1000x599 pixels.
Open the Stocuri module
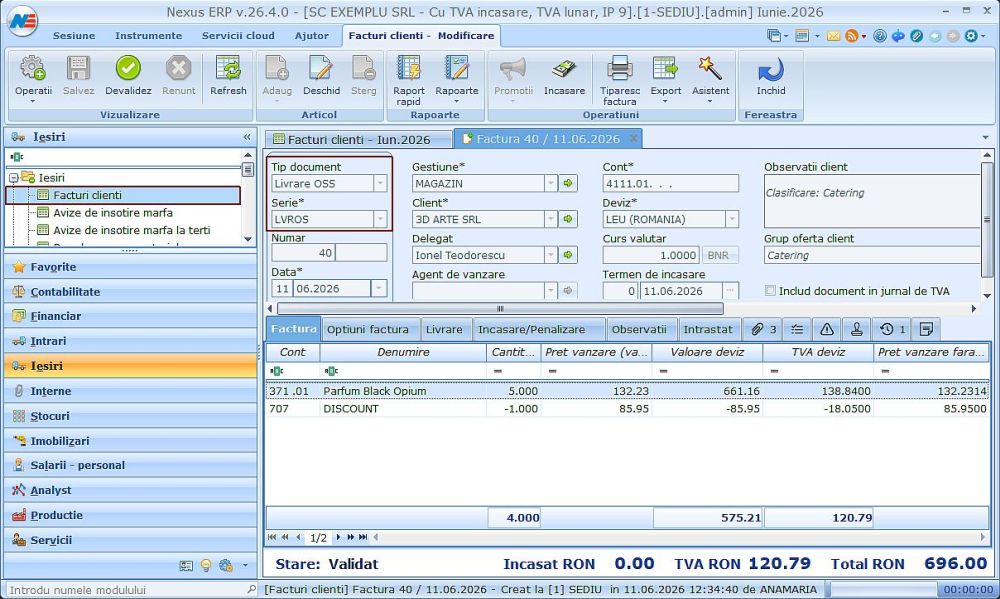(131, 416)
